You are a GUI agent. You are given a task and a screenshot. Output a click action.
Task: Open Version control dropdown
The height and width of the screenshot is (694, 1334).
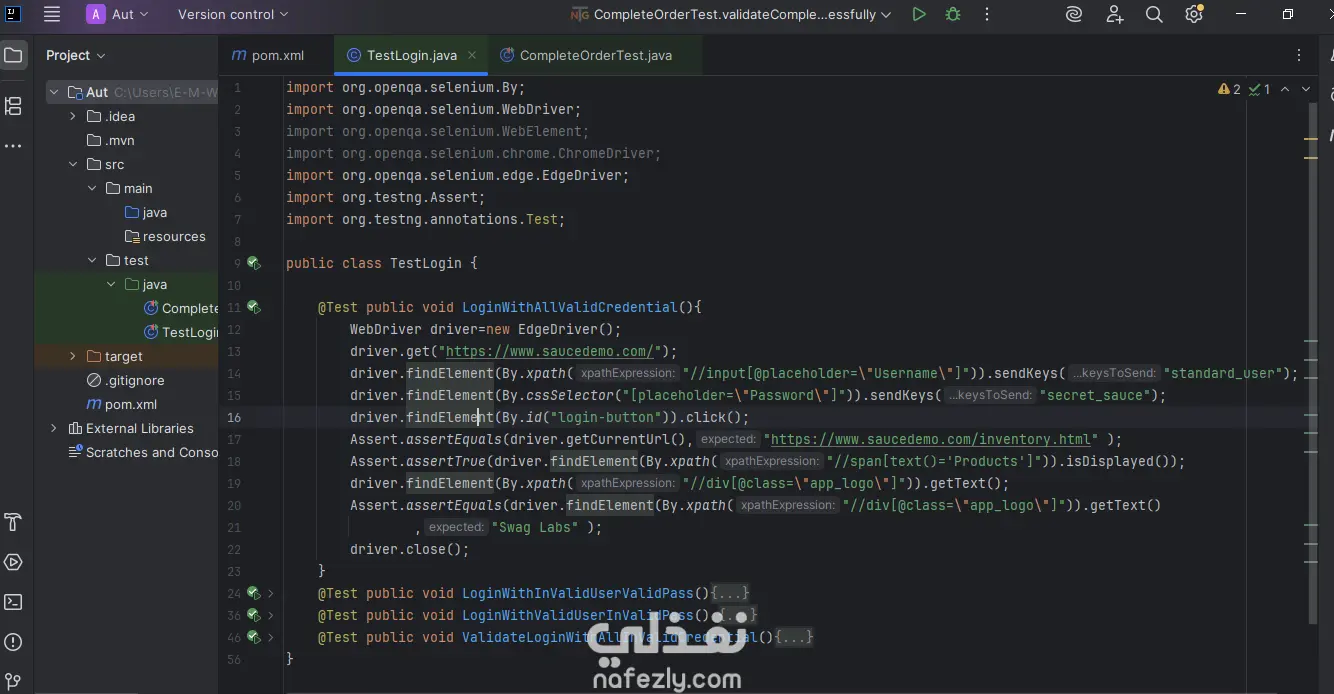[233, 14]
